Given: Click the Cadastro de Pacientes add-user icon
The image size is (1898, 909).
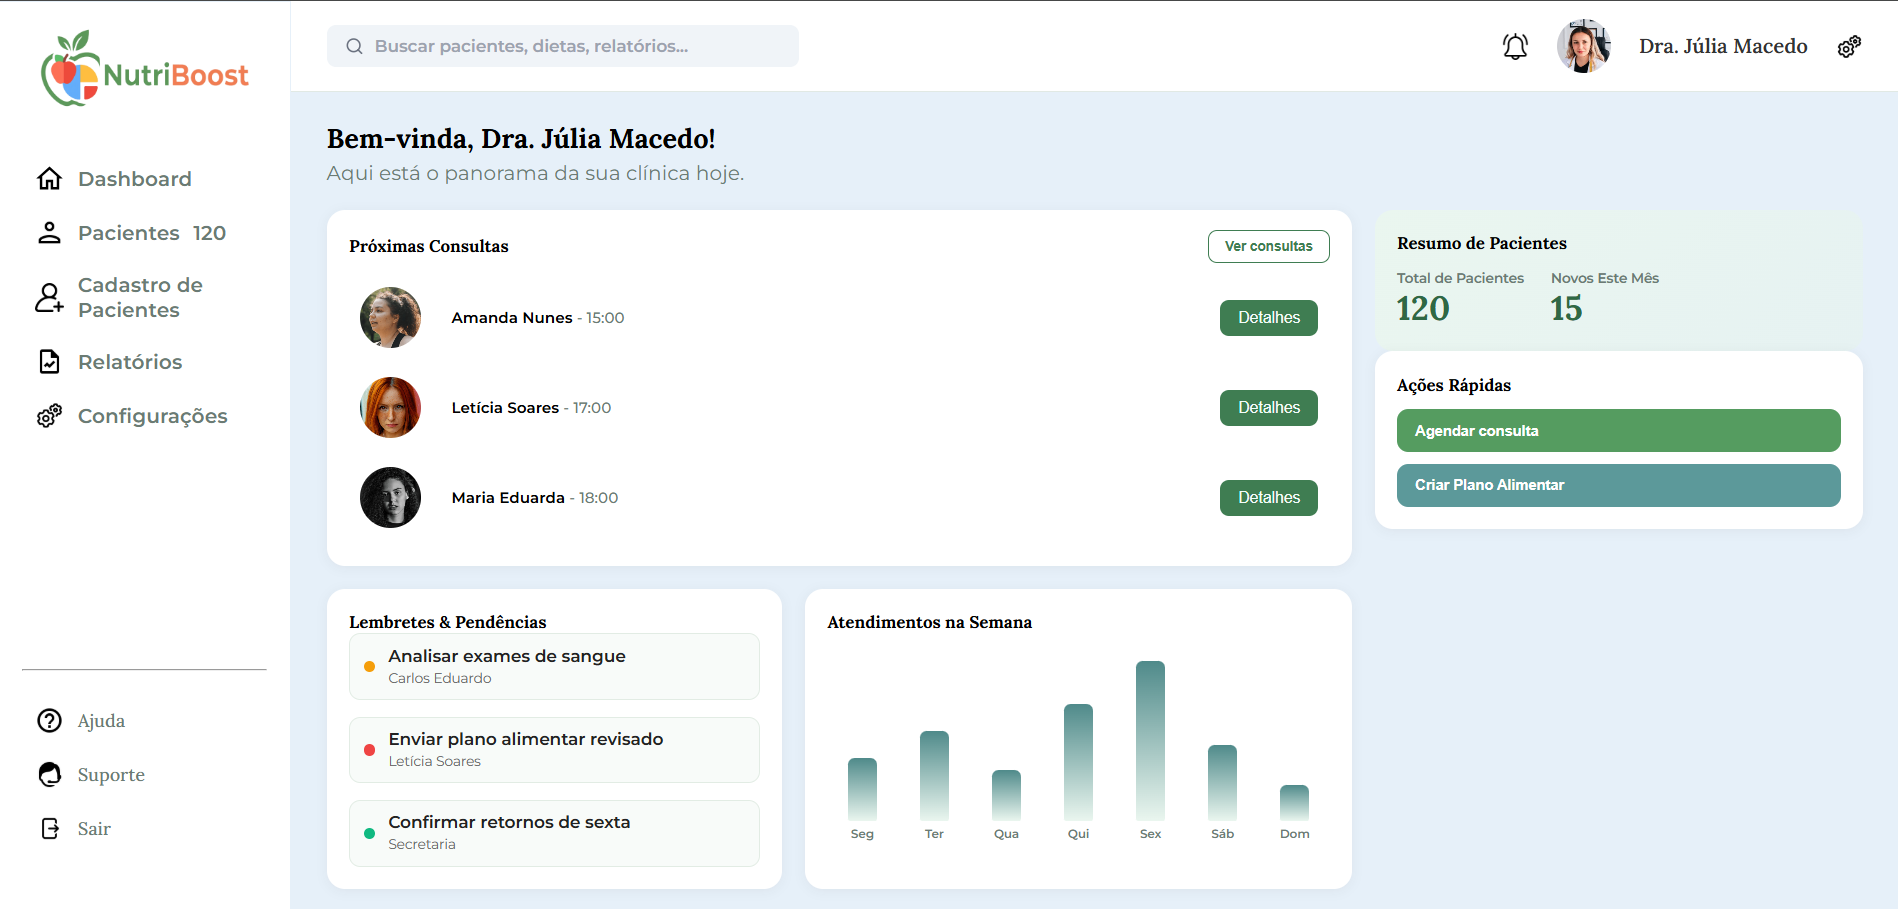Looking at the screenshot, I should click(49, 297).
